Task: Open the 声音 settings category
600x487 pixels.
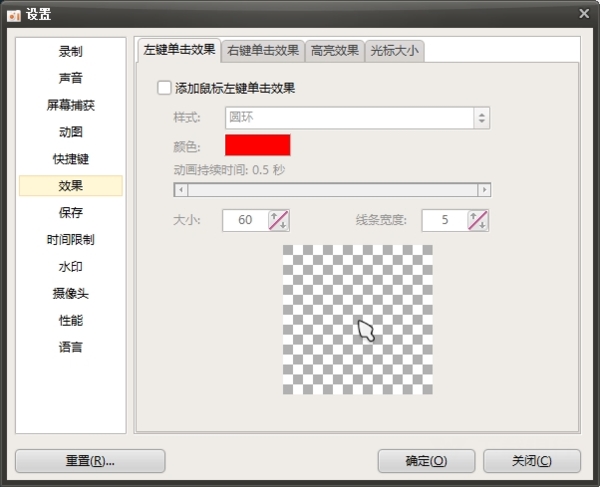Action: coord(71,78)
